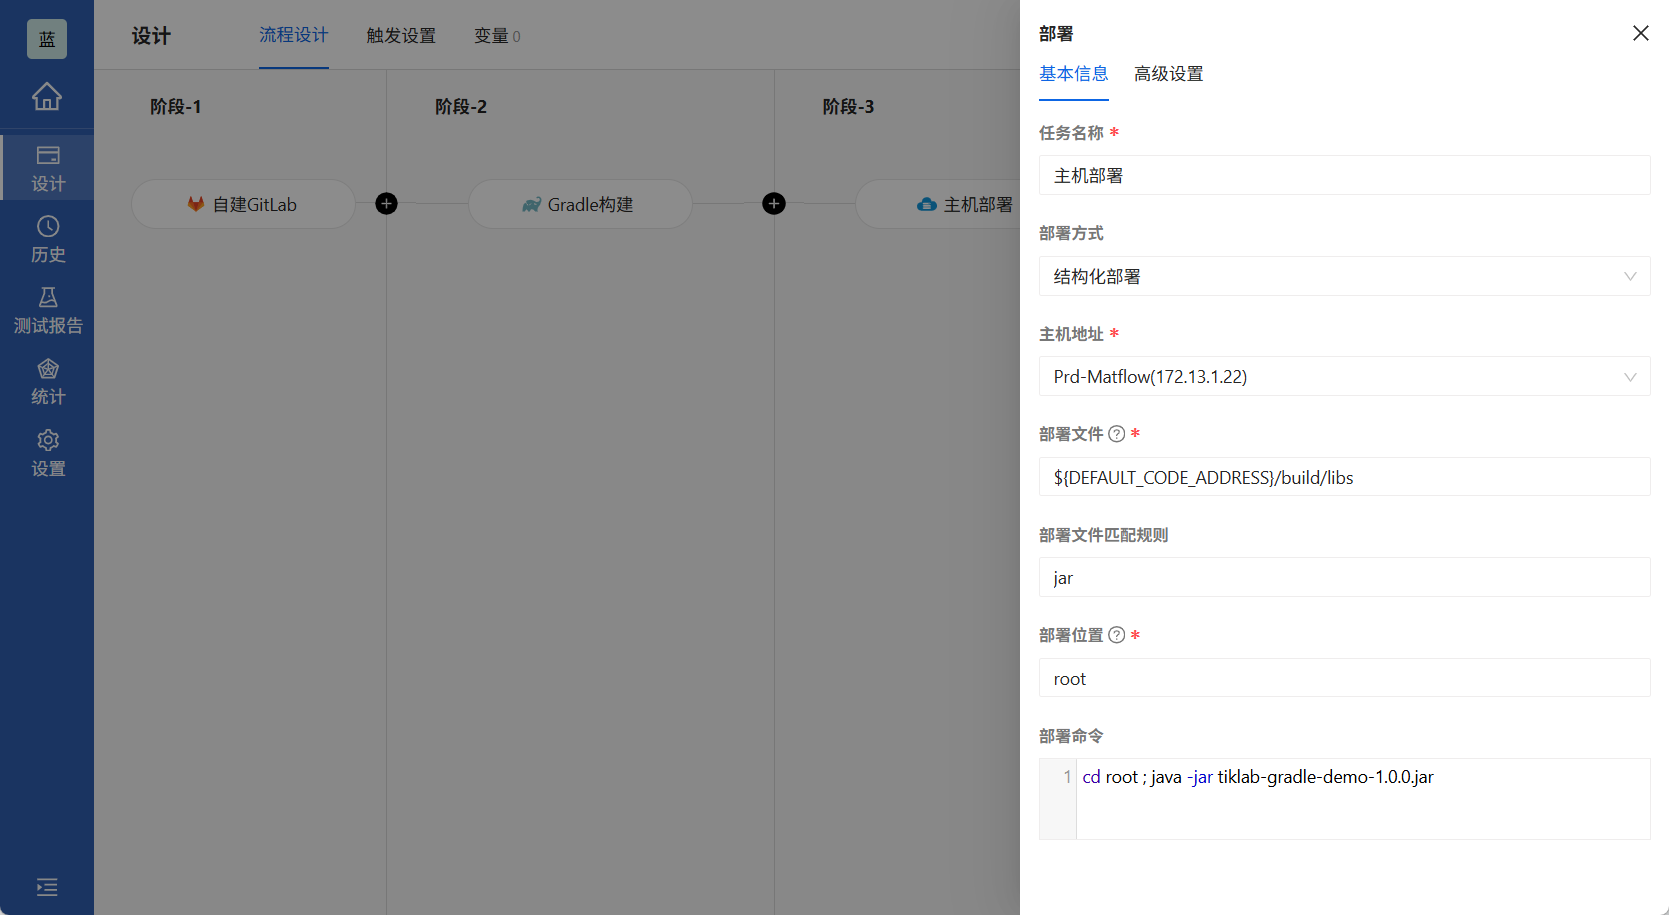Open the 统计 (Statistics) section
The image size is (1669, 915).
(x=46, y=380)
